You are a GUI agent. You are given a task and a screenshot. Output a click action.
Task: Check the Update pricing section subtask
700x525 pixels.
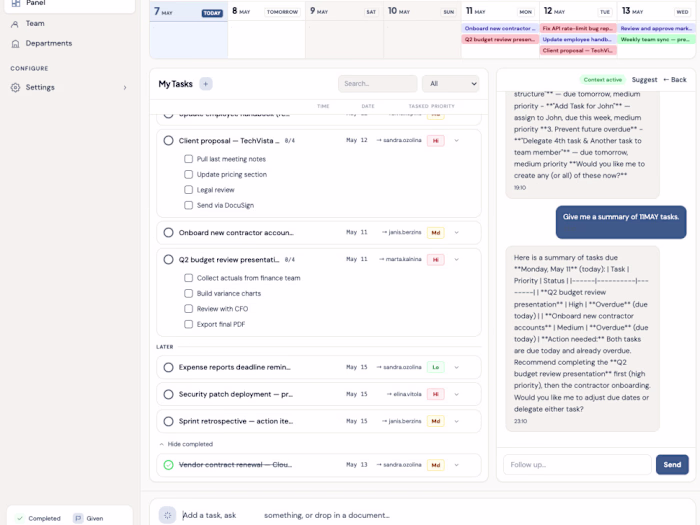click(188, 175)
